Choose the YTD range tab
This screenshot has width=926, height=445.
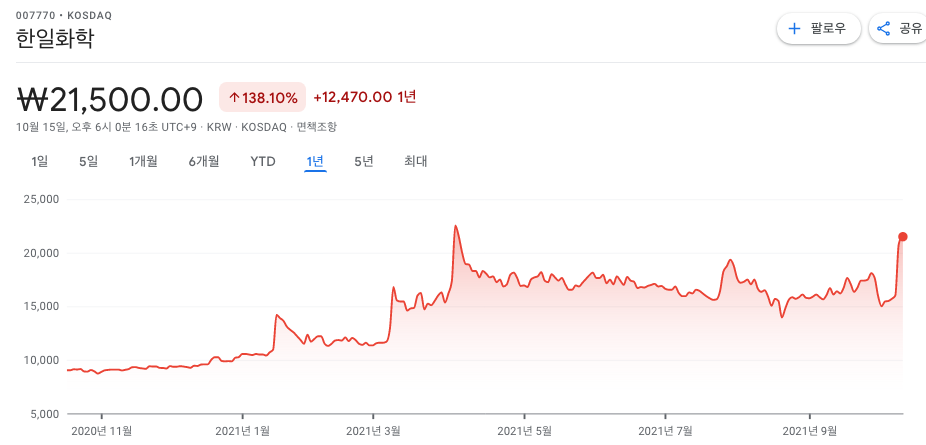pos(263,161)
